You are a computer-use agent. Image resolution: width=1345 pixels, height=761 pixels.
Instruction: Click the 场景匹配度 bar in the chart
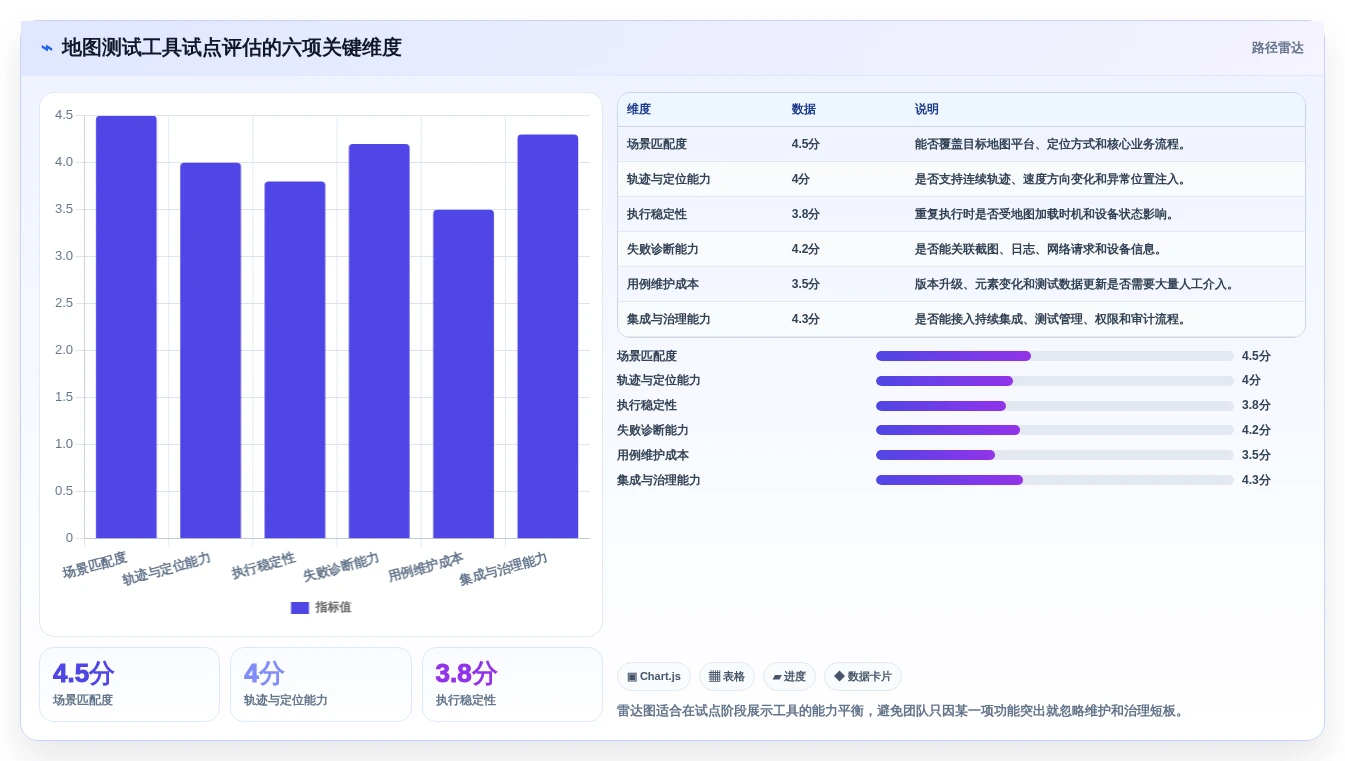click(x=126, y=327)
